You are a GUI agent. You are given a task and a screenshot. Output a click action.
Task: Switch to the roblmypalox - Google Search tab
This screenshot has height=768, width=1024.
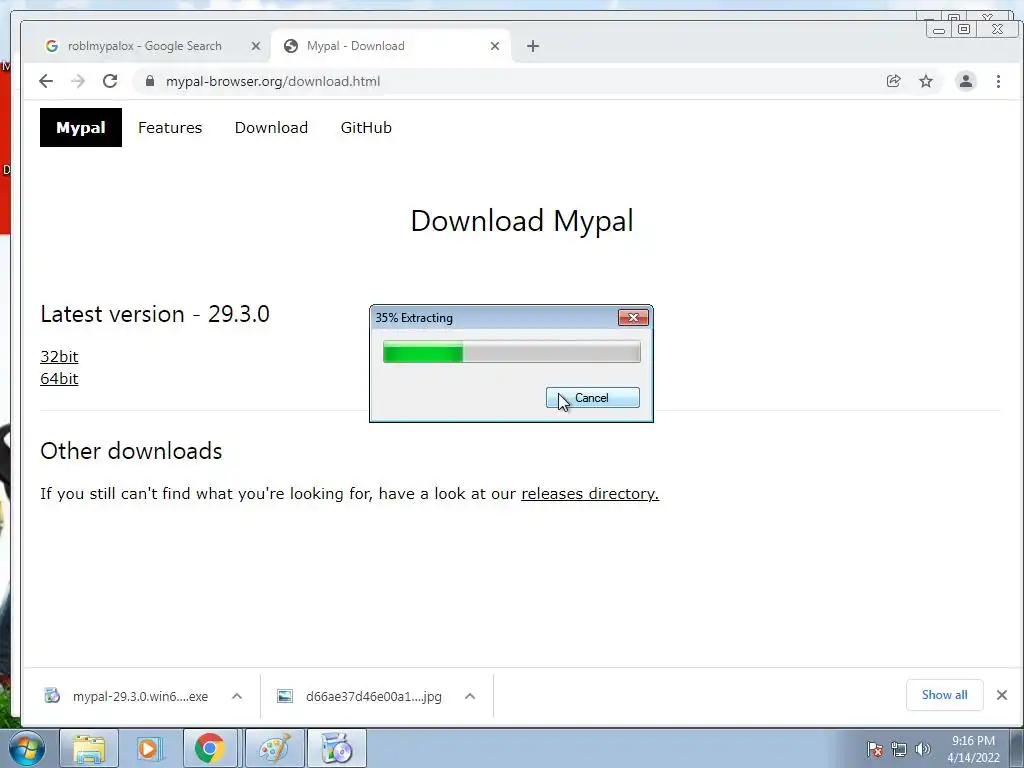point(145,46)
